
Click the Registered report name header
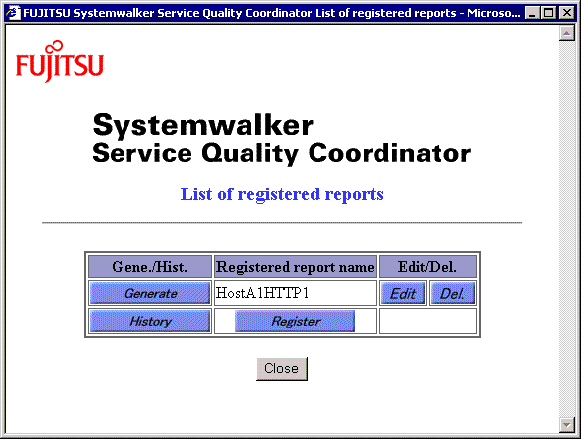[x=295, y=267]
